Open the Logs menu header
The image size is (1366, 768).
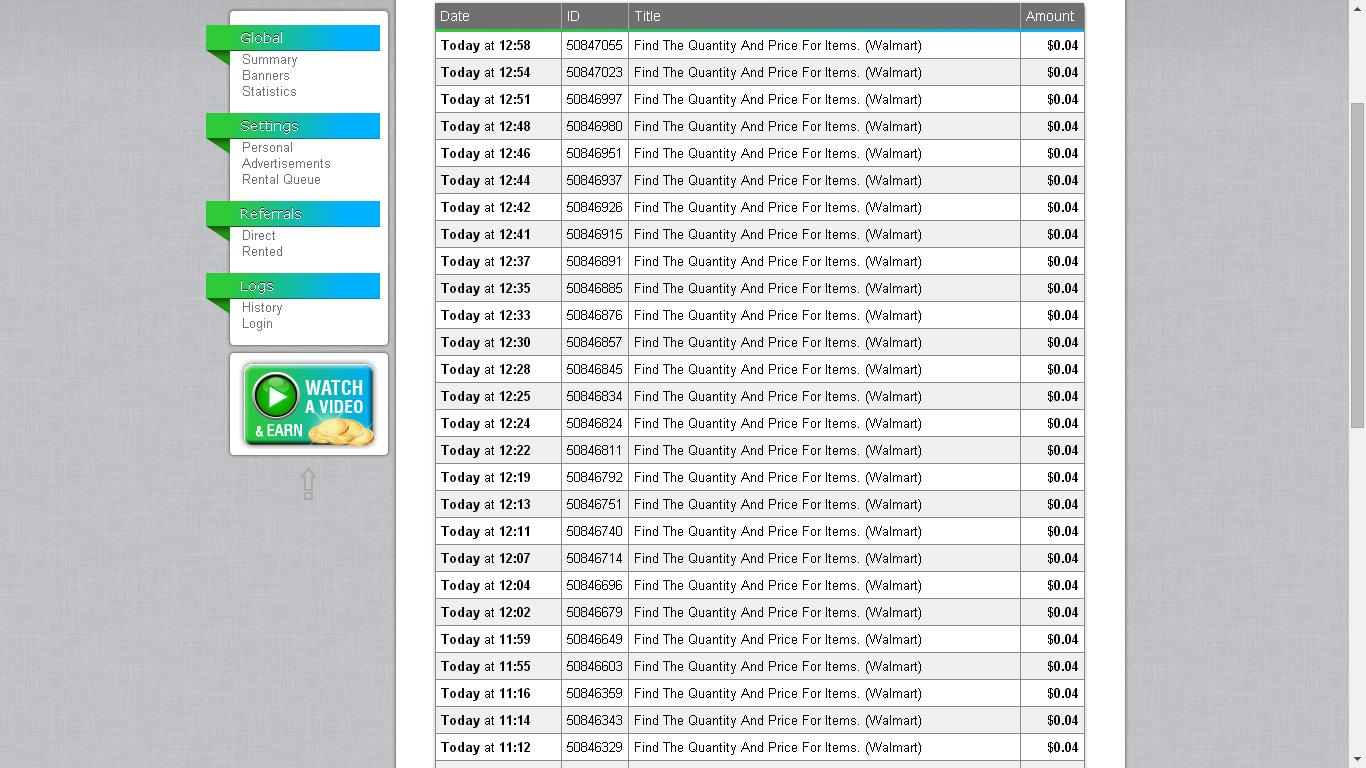click(x=293, y=286)
